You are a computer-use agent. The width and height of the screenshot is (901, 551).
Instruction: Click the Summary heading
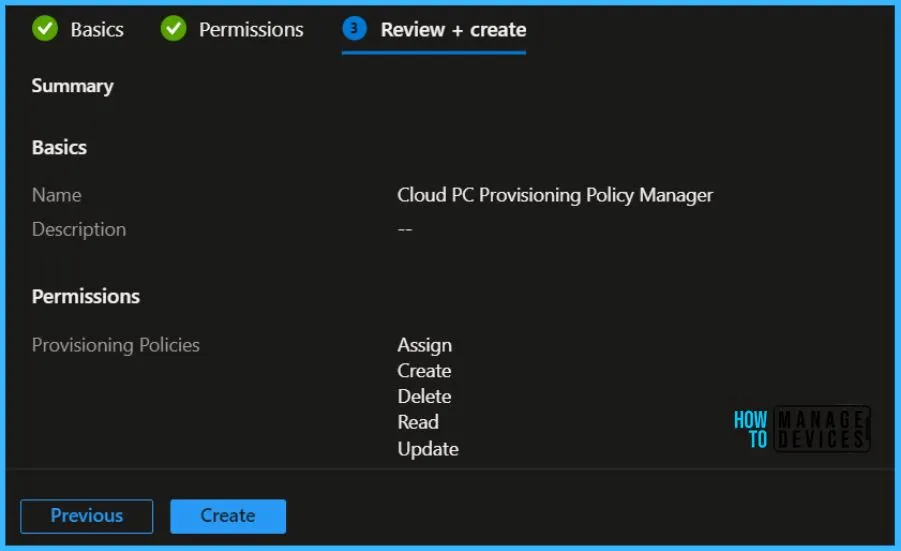(72, 86)
